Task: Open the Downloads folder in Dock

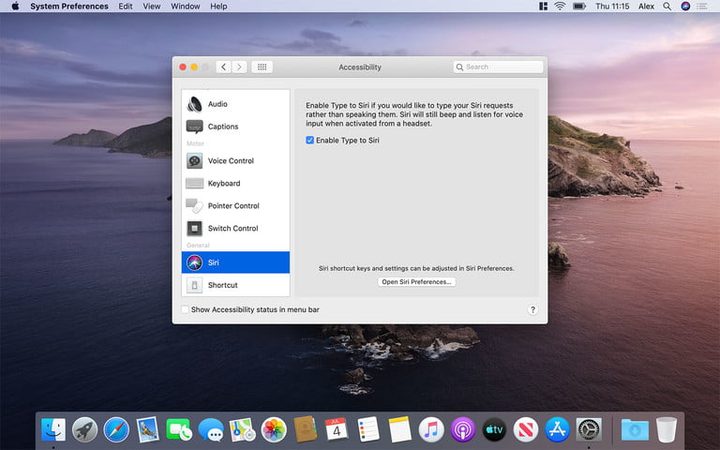Action: point(635,430)
